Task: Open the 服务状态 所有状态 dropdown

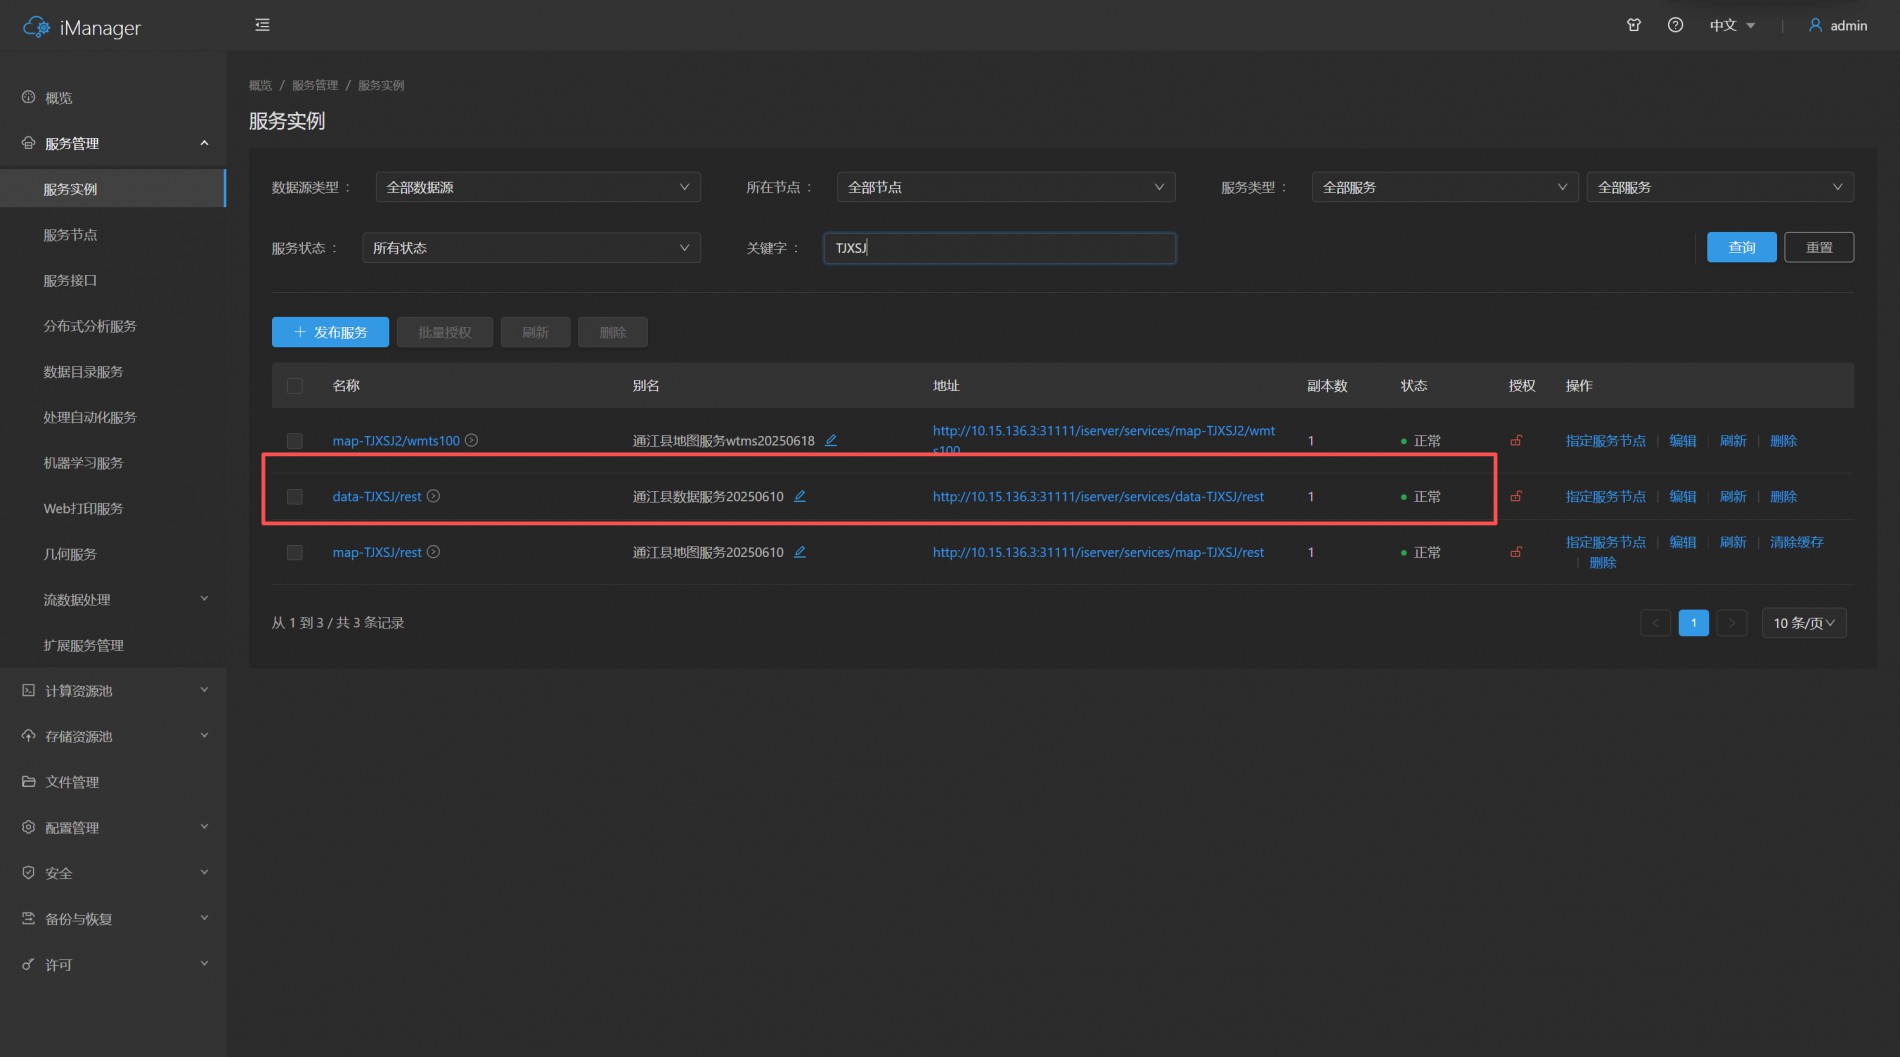Action: point(531,248)
